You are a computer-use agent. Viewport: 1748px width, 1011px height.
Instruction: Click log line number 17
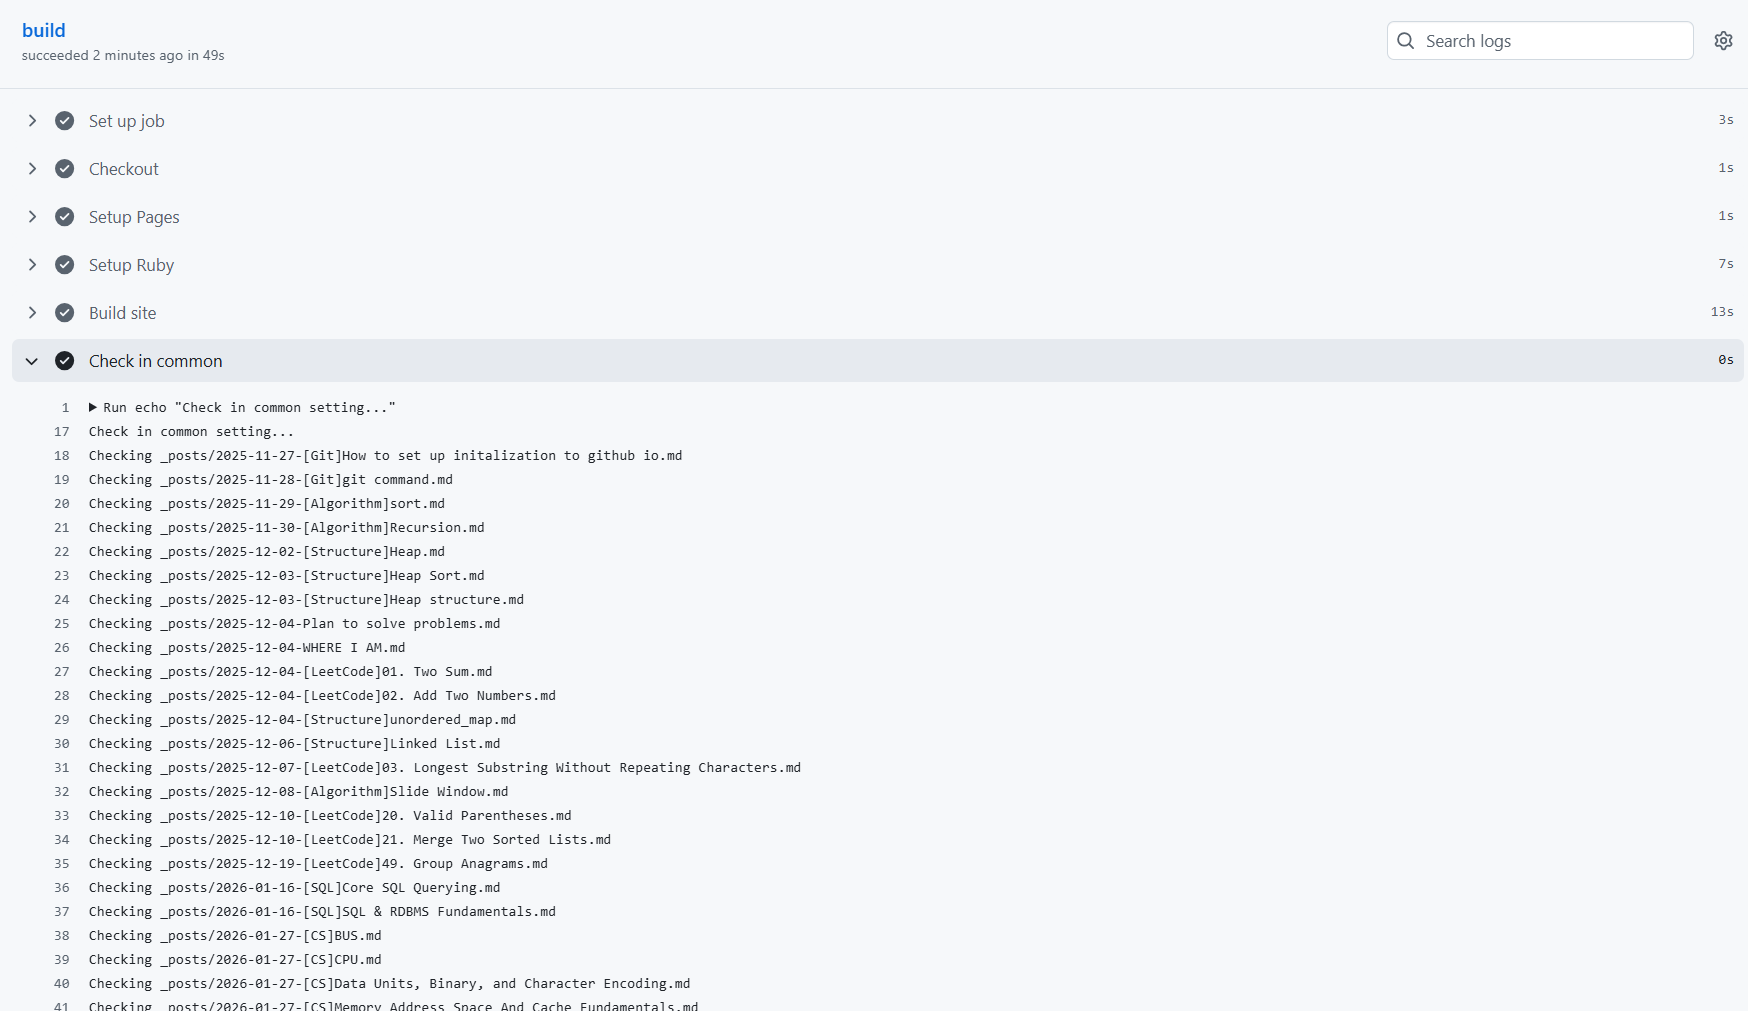(x=62, y=432)
